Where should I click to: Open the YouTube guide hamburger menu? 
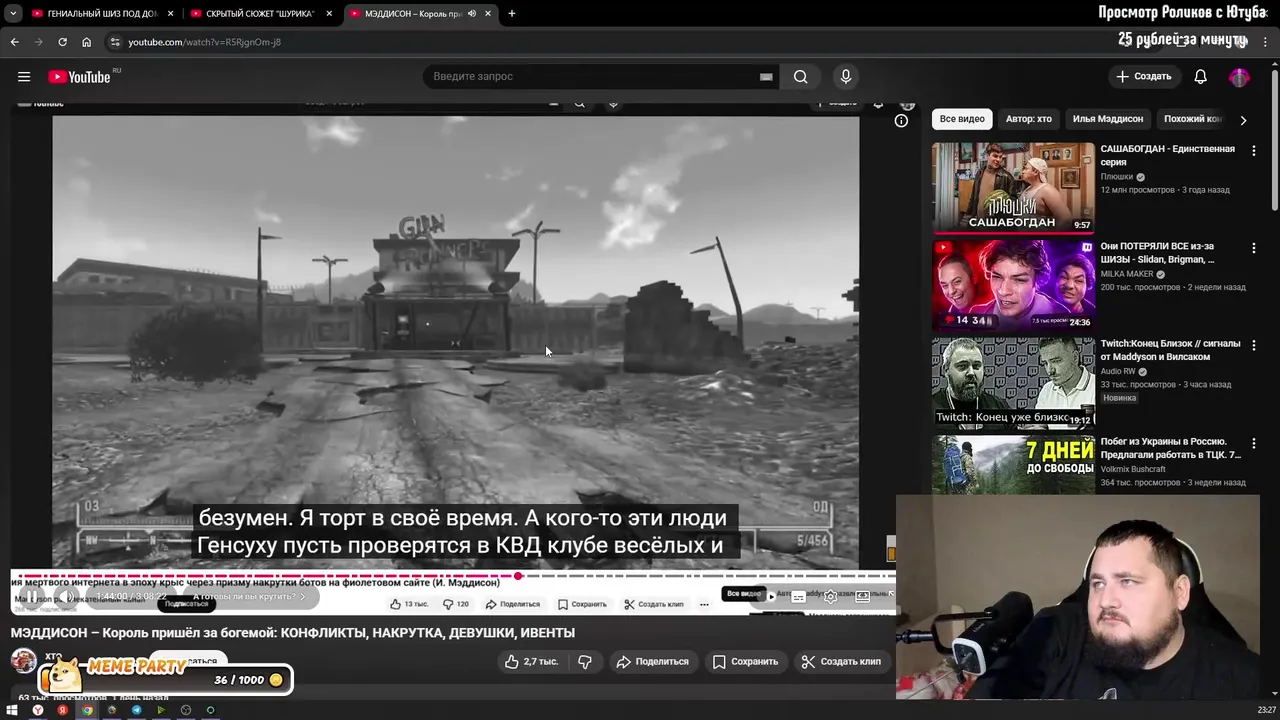tap(24, 76)
